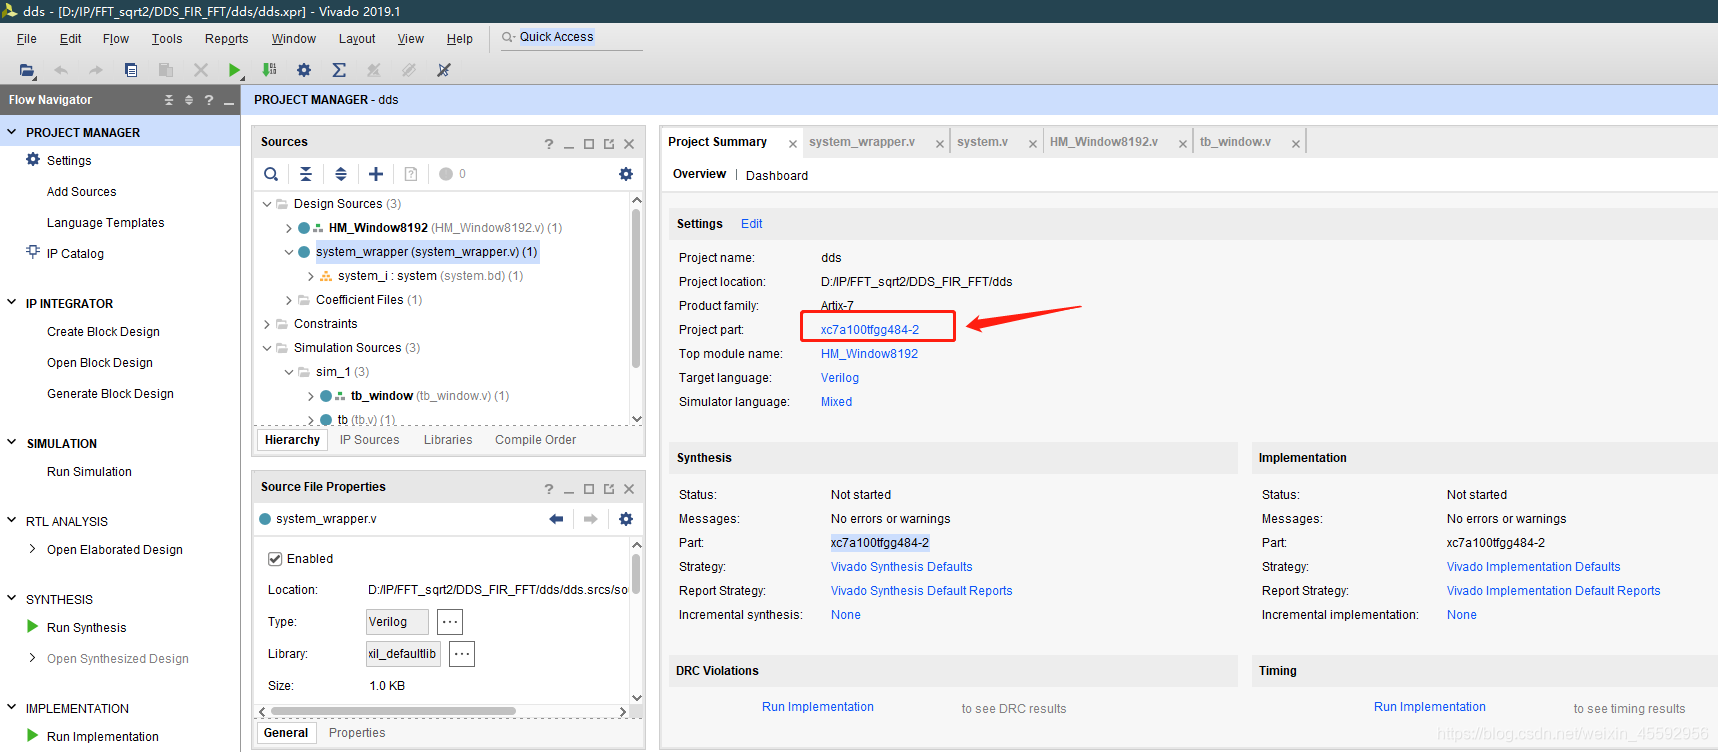Screen dimensions: 1718x752
Task: Open Settings gear in main toolbar
Action: coord(304,70)
